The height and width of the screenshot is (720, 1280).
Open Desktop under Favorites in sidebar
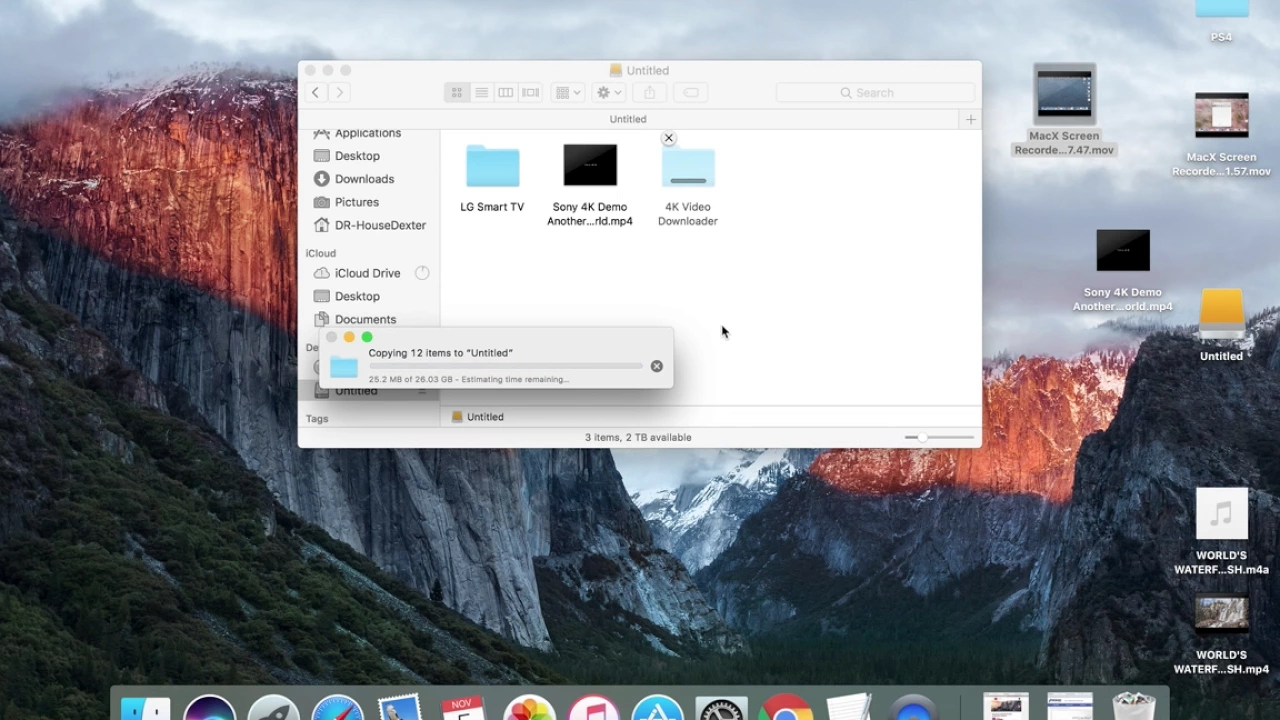pyautogui.click(x=357, y=156)
